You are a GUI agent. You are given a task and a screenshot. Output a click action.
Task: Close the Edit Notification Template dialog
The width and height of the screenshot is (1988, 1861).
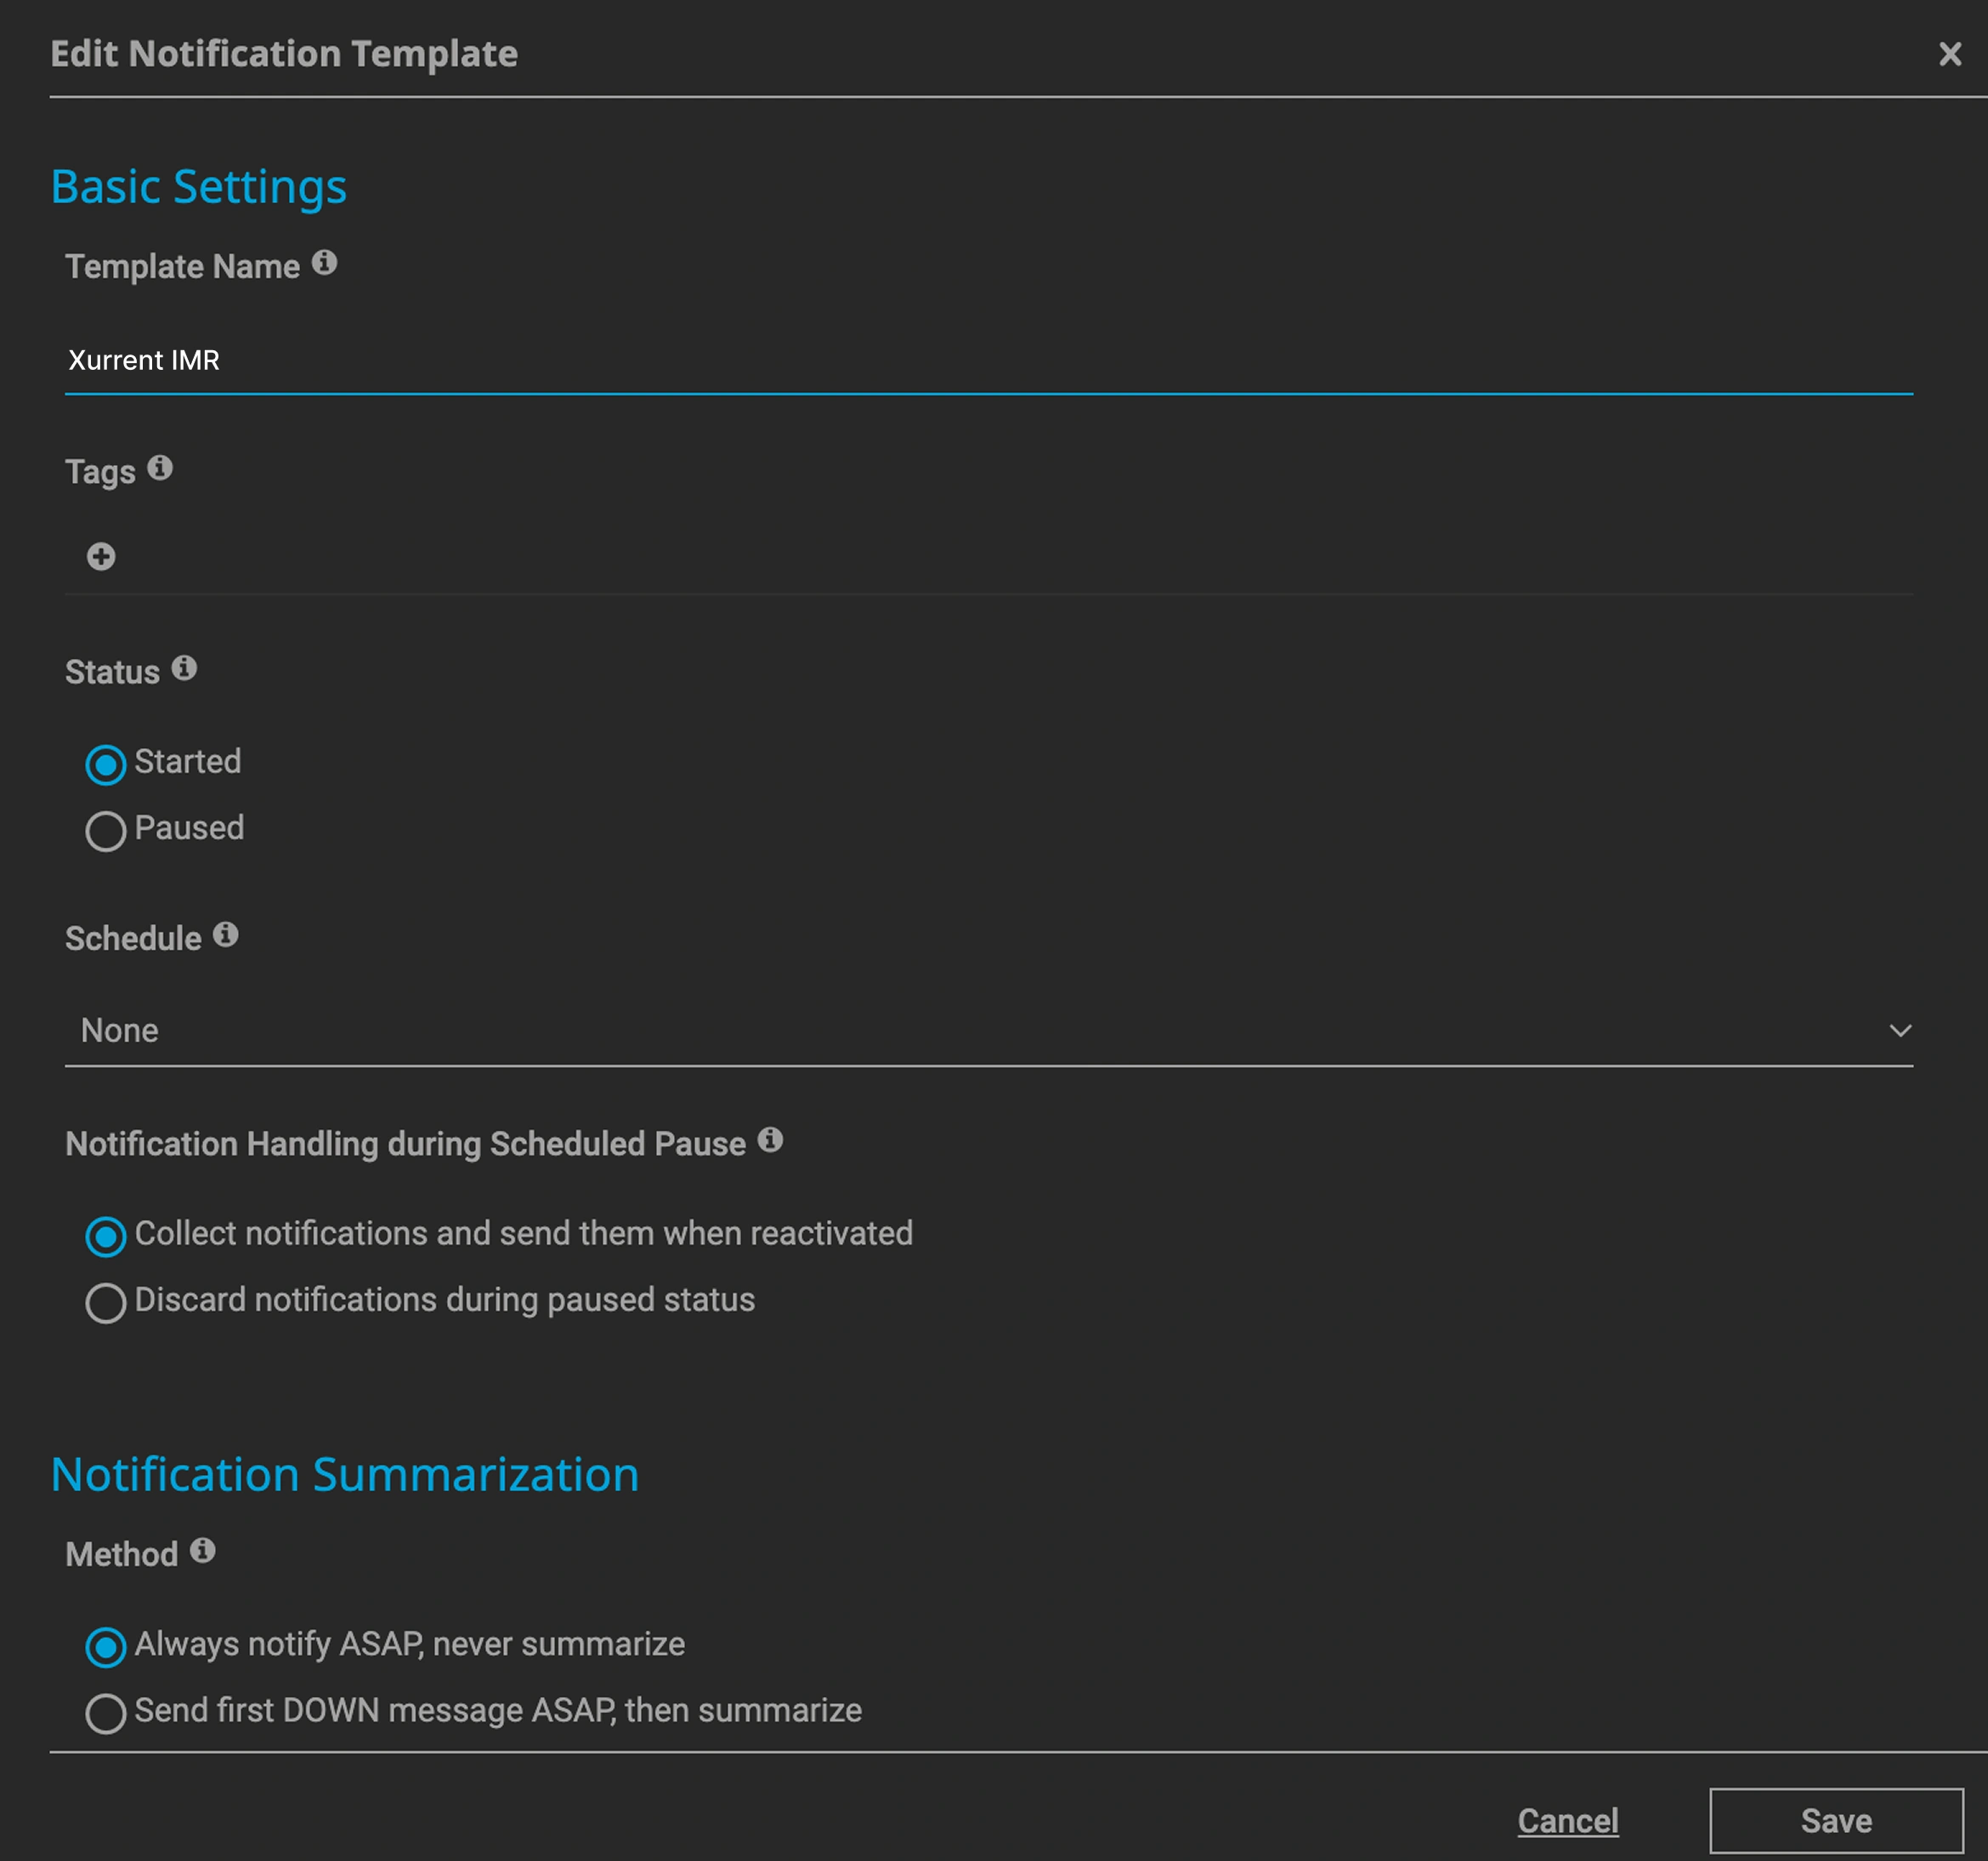tap(1949, 54)
